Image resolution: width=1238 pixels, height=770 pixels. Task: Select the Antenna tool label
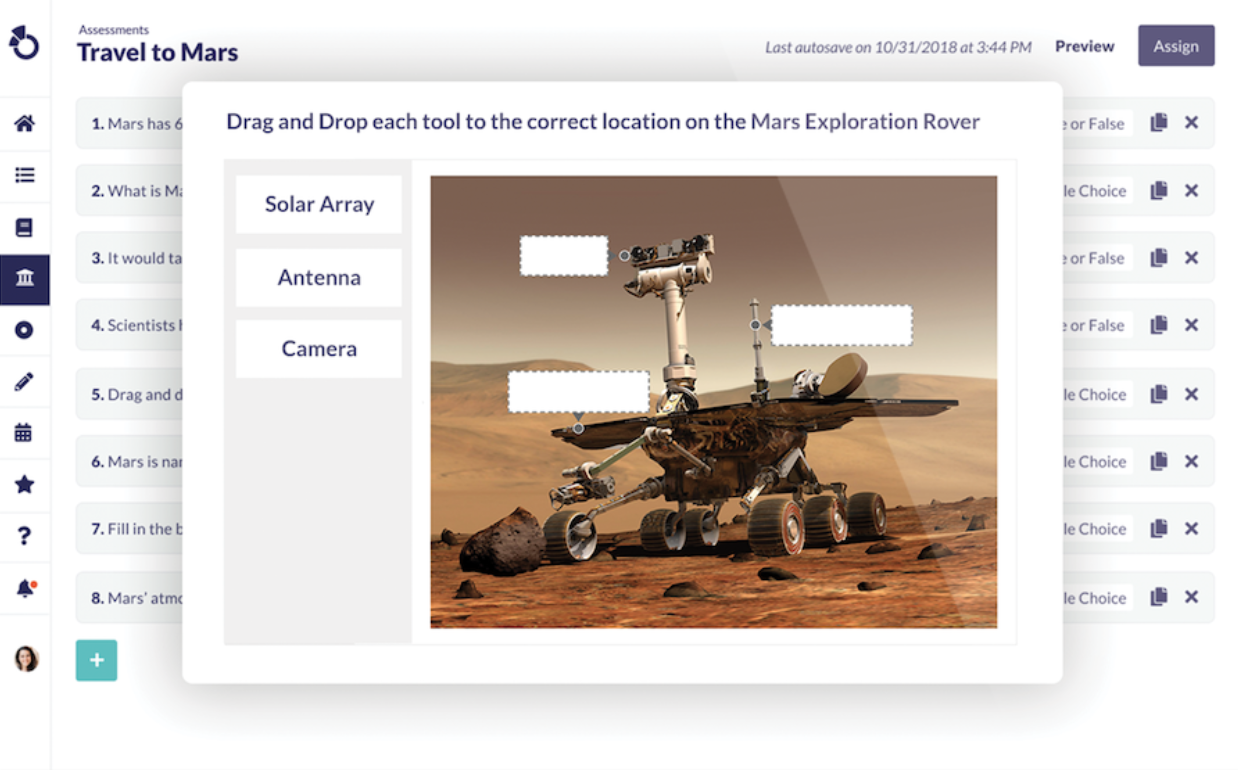pos(319,277)
